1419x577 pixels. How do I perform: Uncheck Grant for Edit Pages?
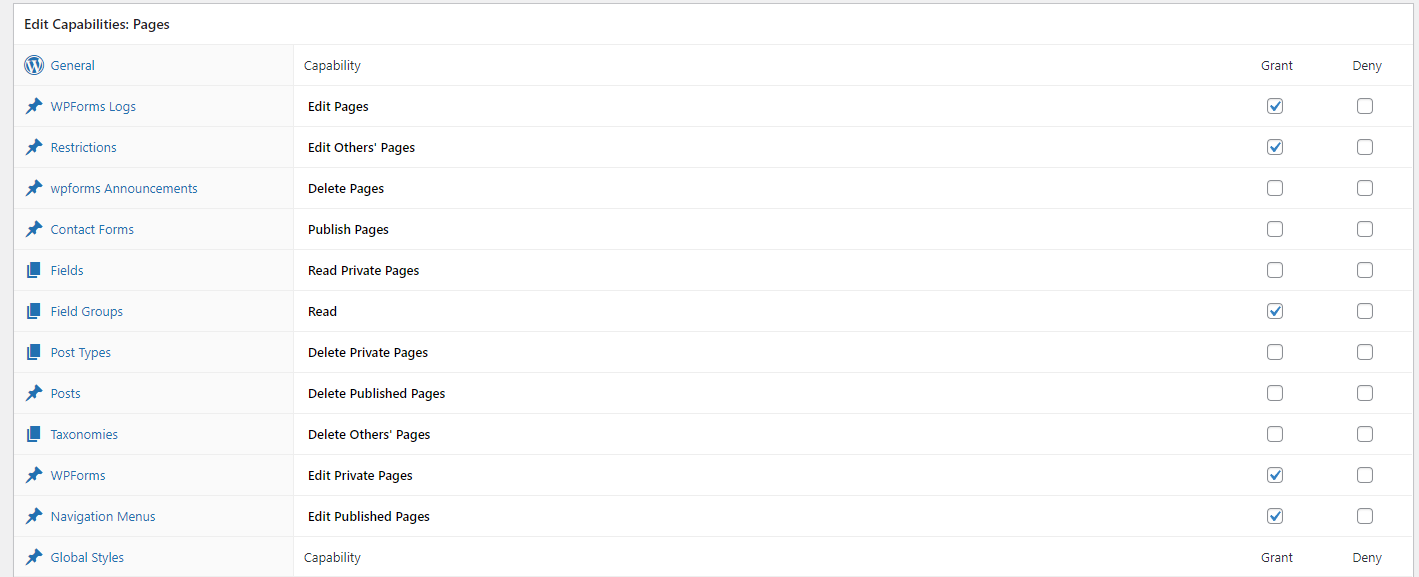[x=1275, y=106]
